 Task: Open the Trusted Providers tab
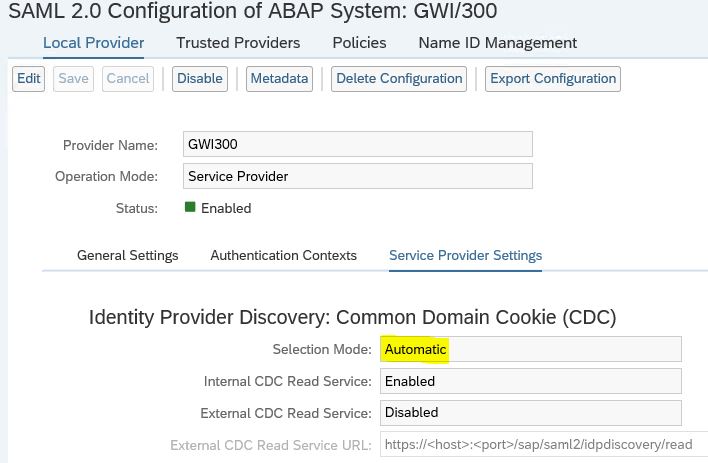pos(238,43)
